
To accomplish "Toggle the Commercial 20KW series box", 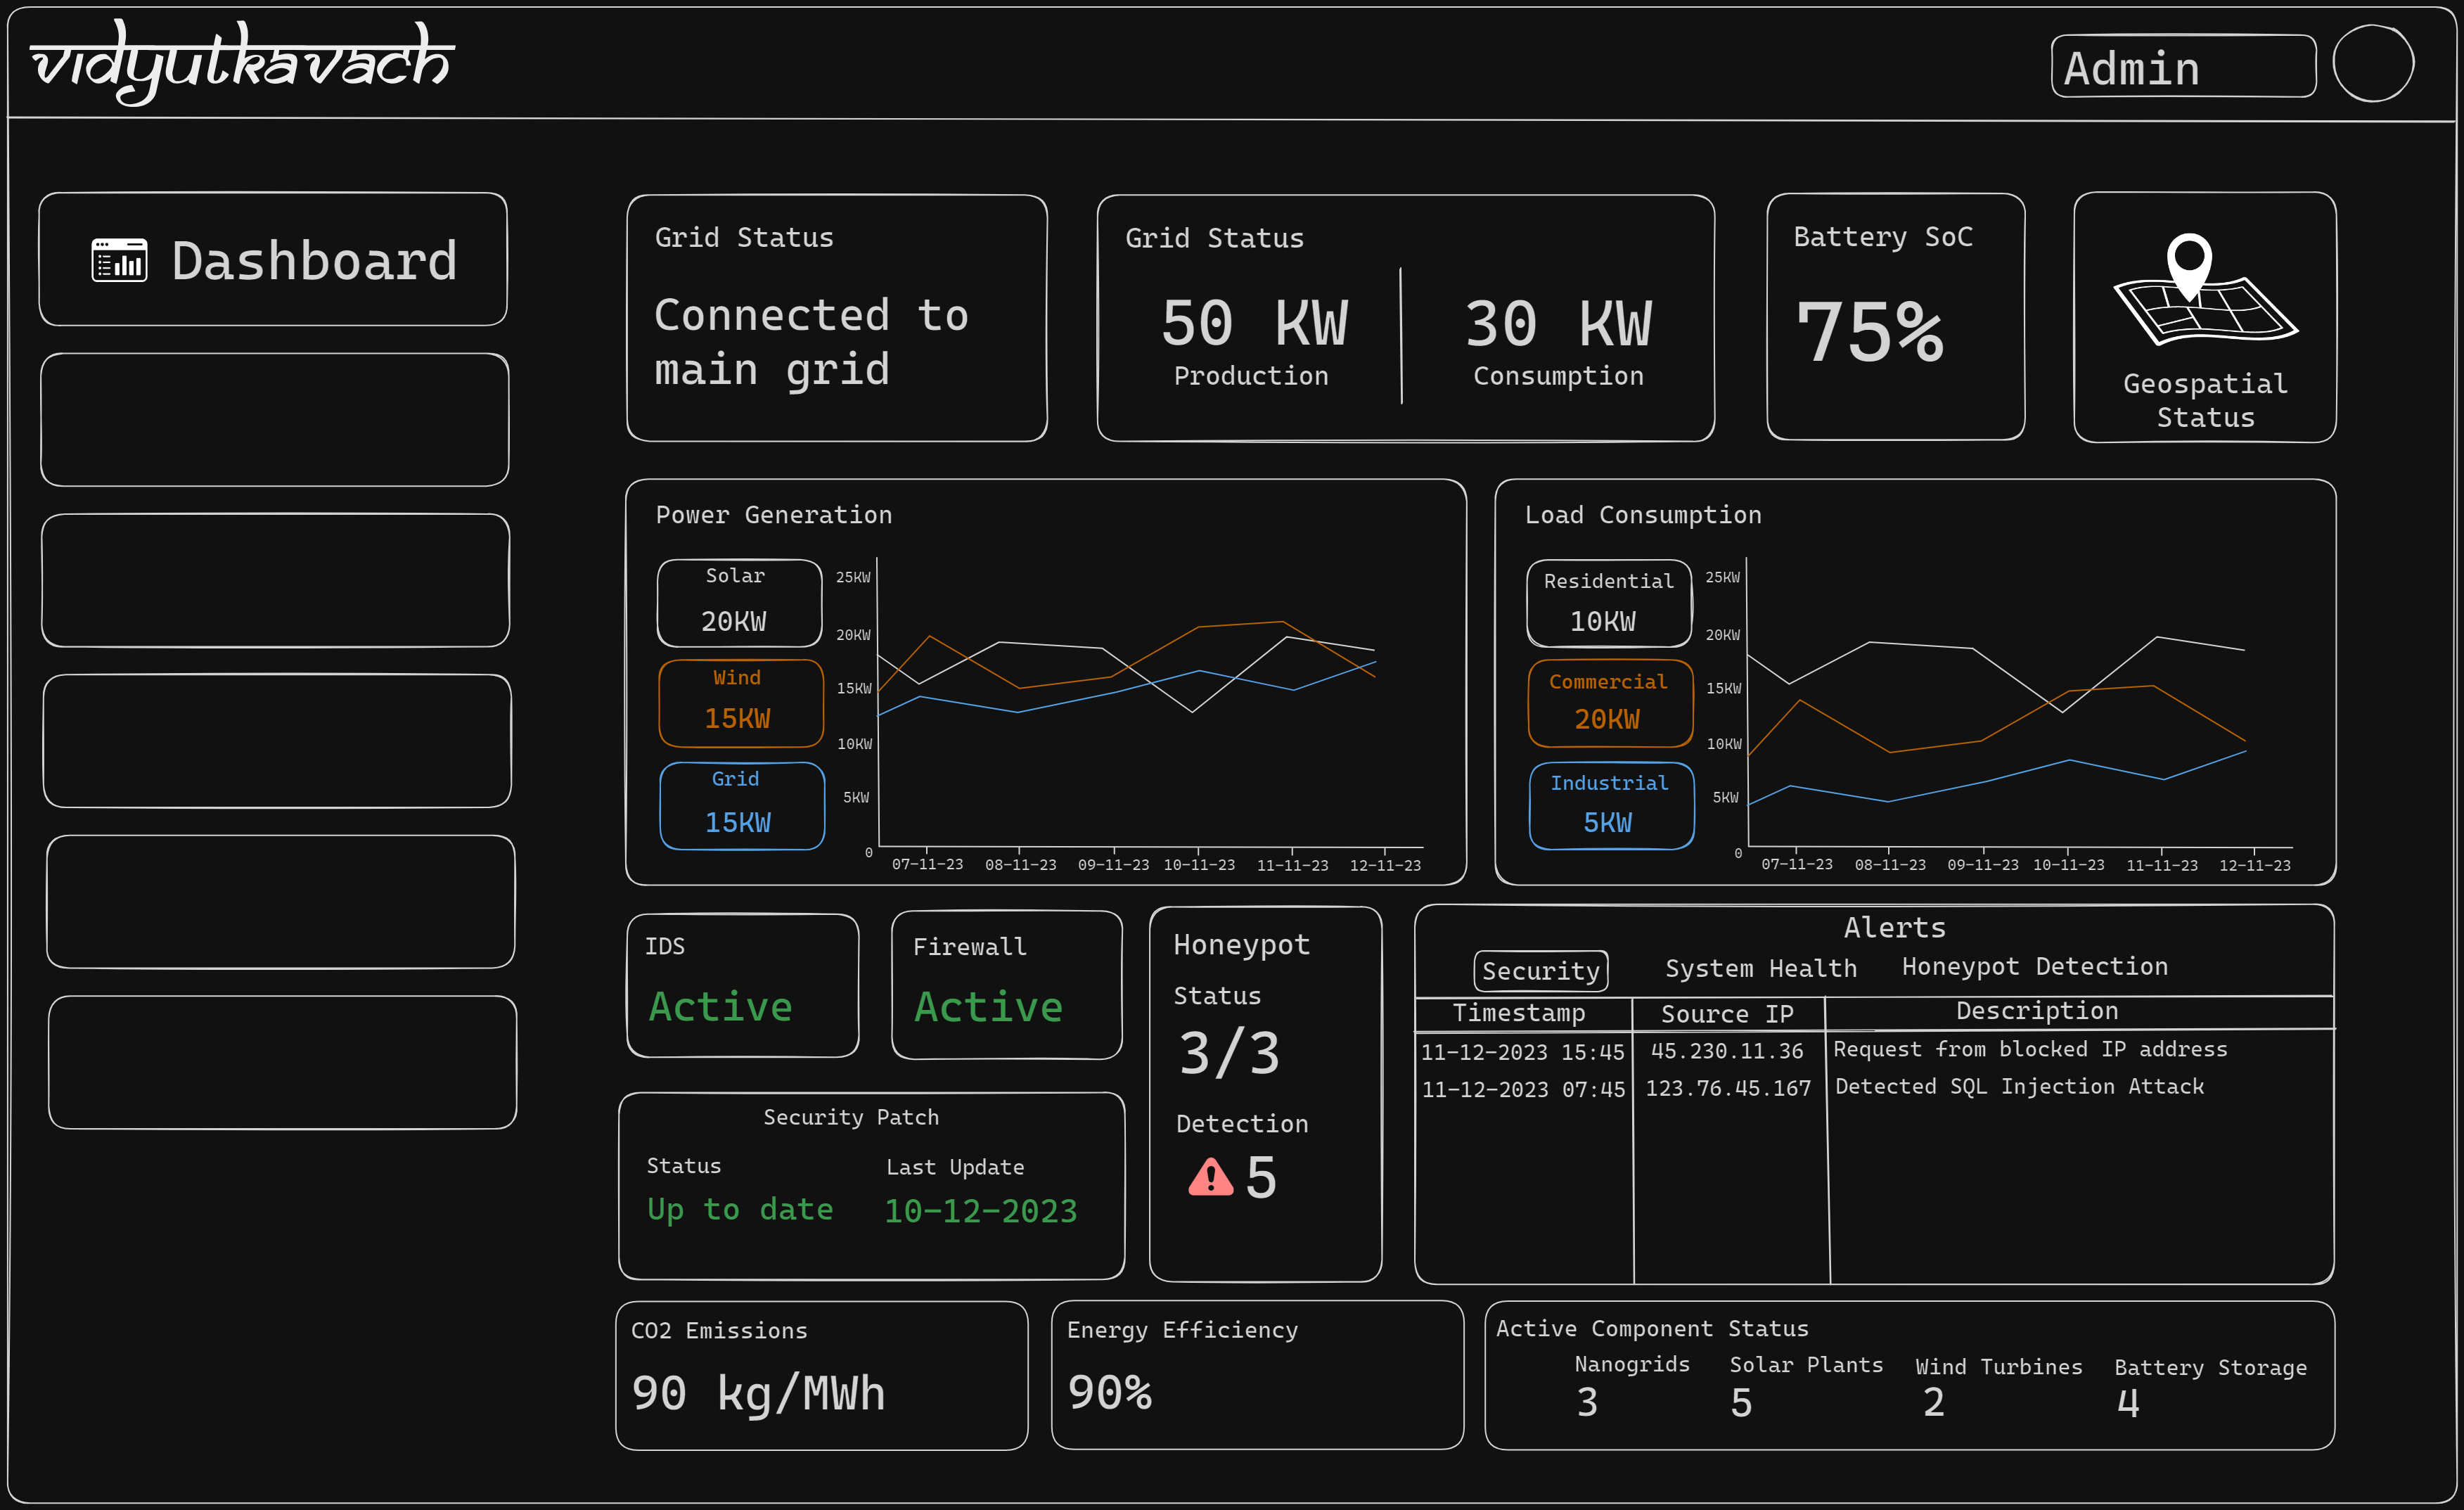I will point(1610,703).
